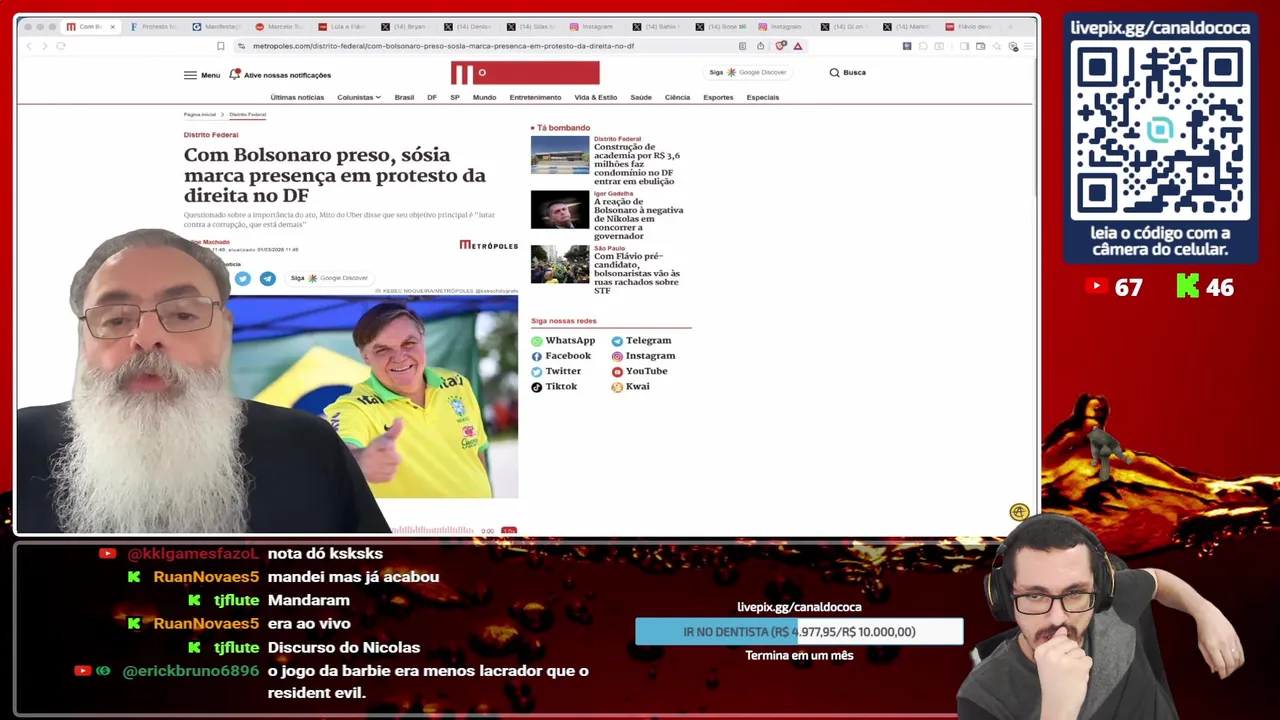Switch to the '(14) Silas' X tab
Viewport: 1280px width, 720px height.
pyautogui.click(x=531, y=27)
